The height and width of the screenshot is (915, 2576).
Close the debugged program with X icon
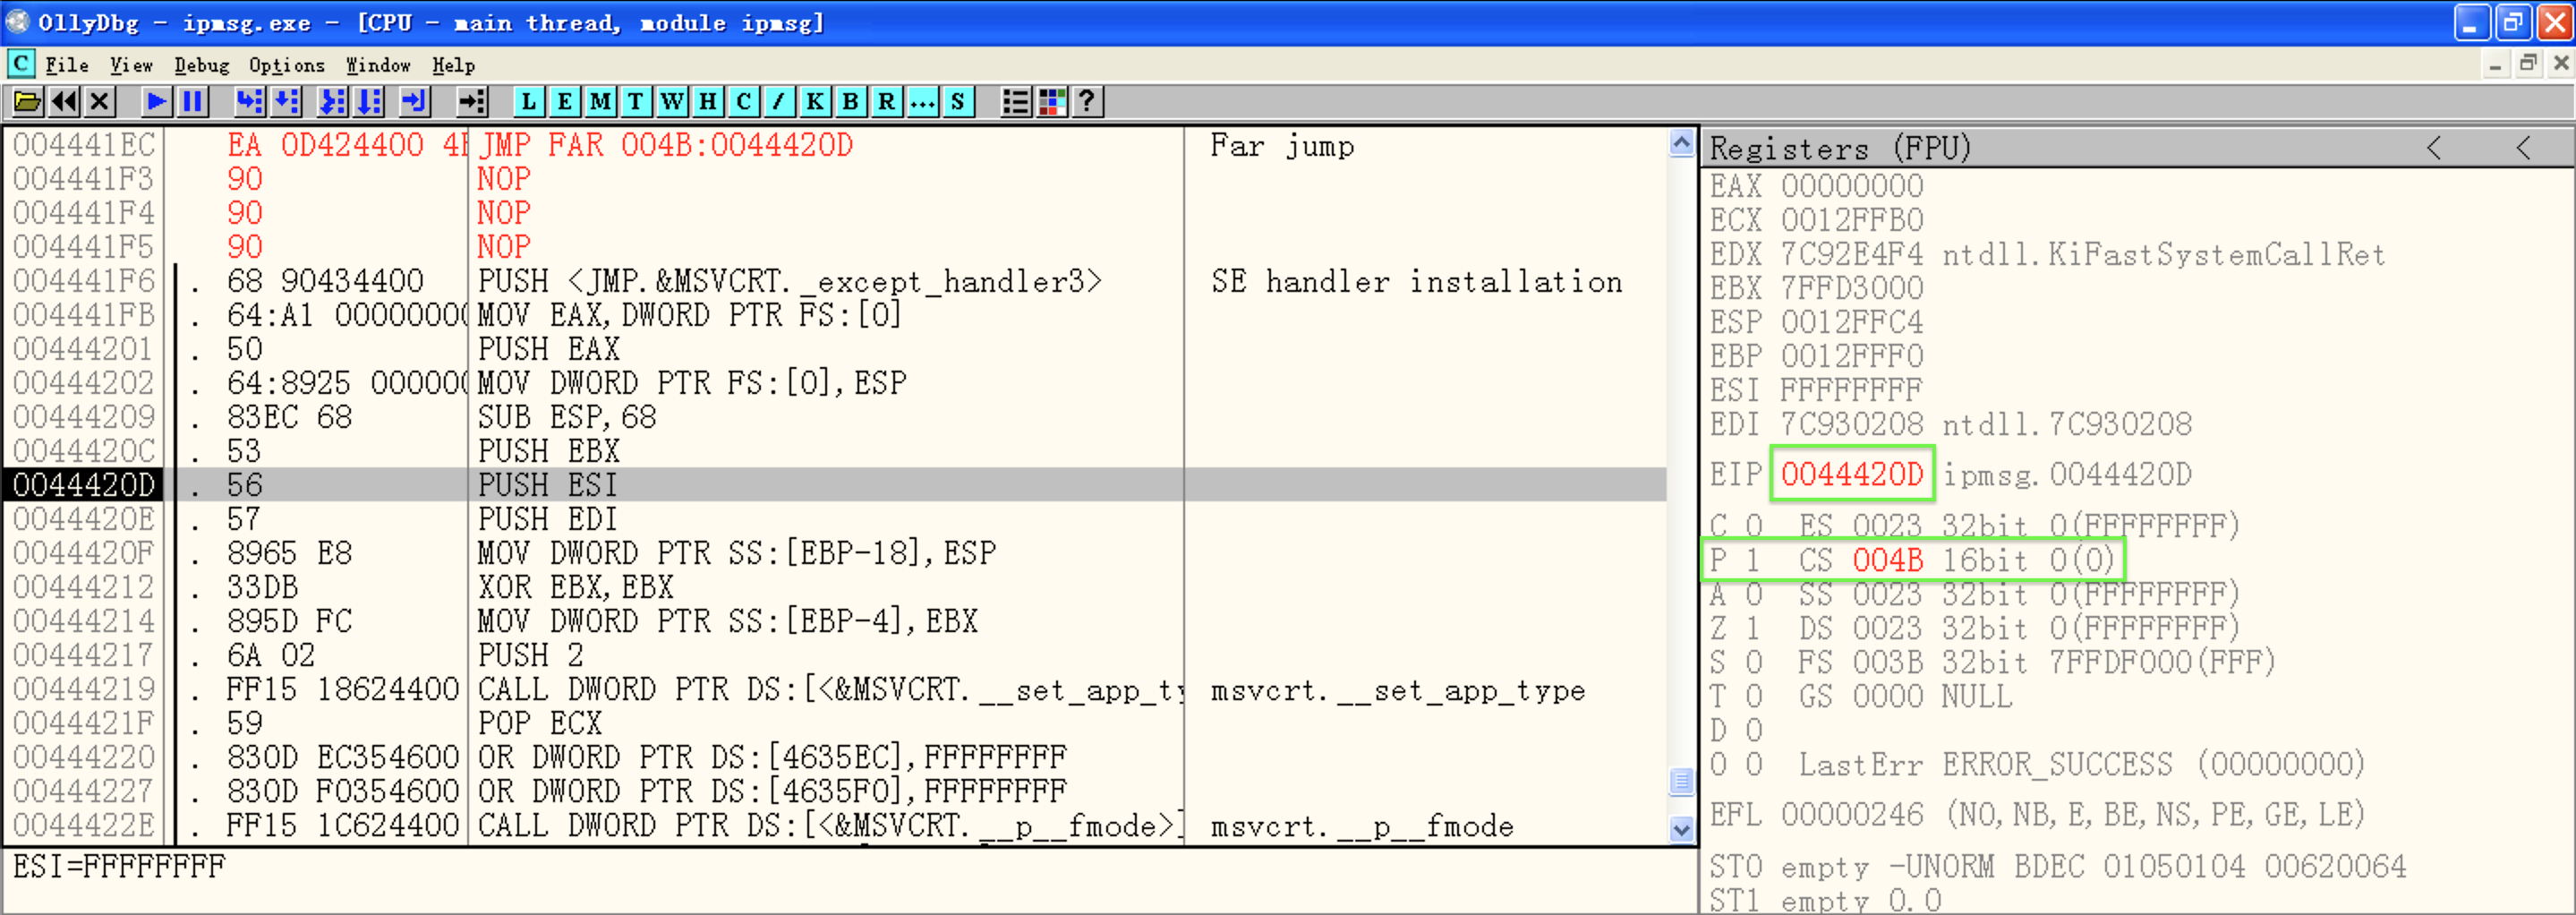pos(99,101)
